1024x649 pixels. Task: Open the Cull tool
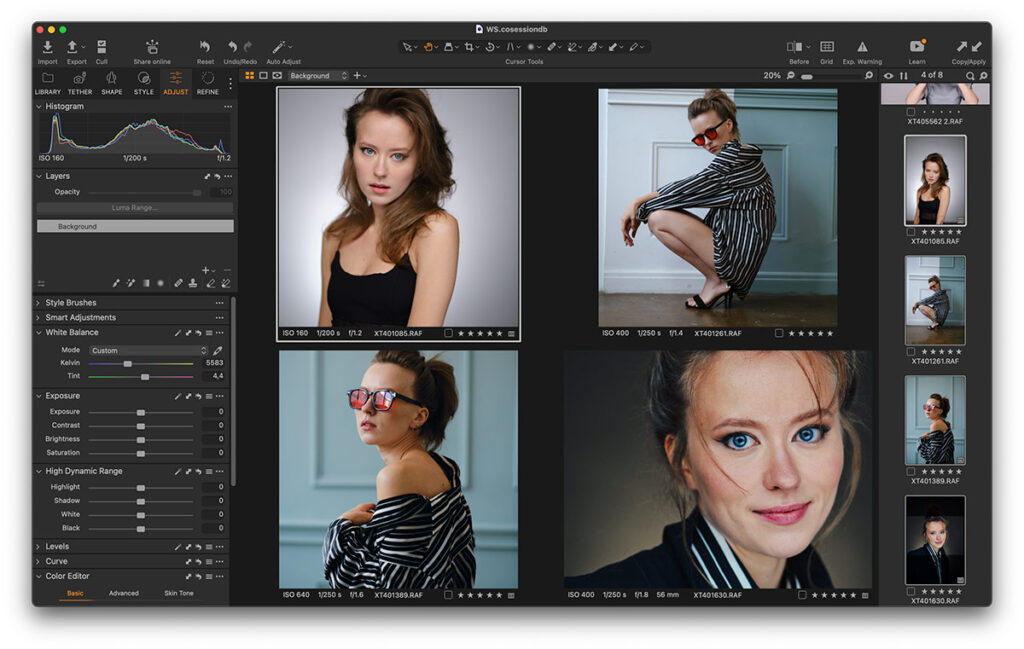point(102,47)
